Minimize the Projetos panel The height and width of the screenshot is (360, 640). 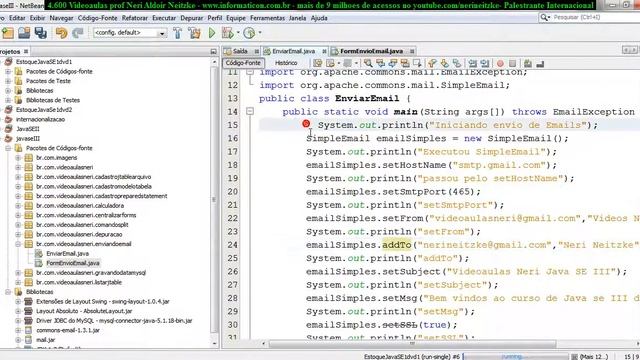tap(213, 51)
